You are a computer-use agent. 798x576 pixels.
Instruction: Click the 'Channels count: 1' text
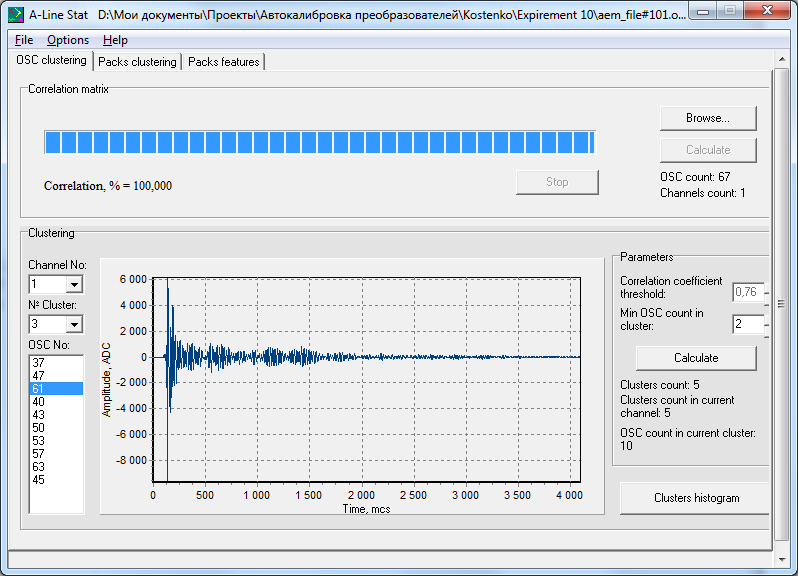pyautogui.click(x=702, y=193)
